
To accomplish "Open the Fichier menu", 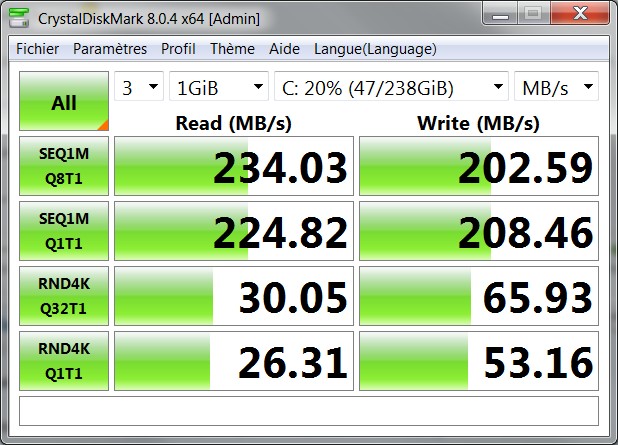I will [x=37, y=49].
